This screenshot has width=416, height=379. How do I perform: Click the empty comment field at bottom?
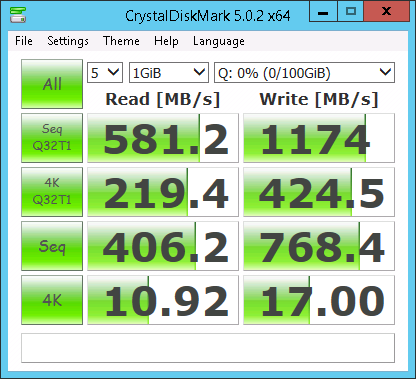click(x=208, y=348)
